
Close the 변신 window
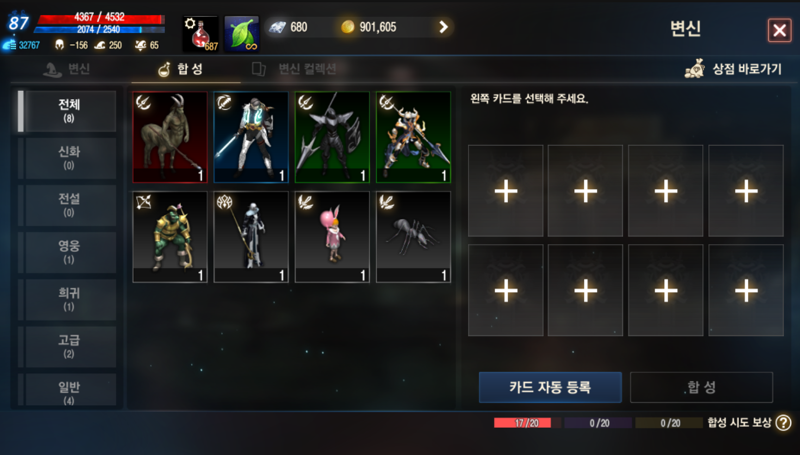click(779, 30)
